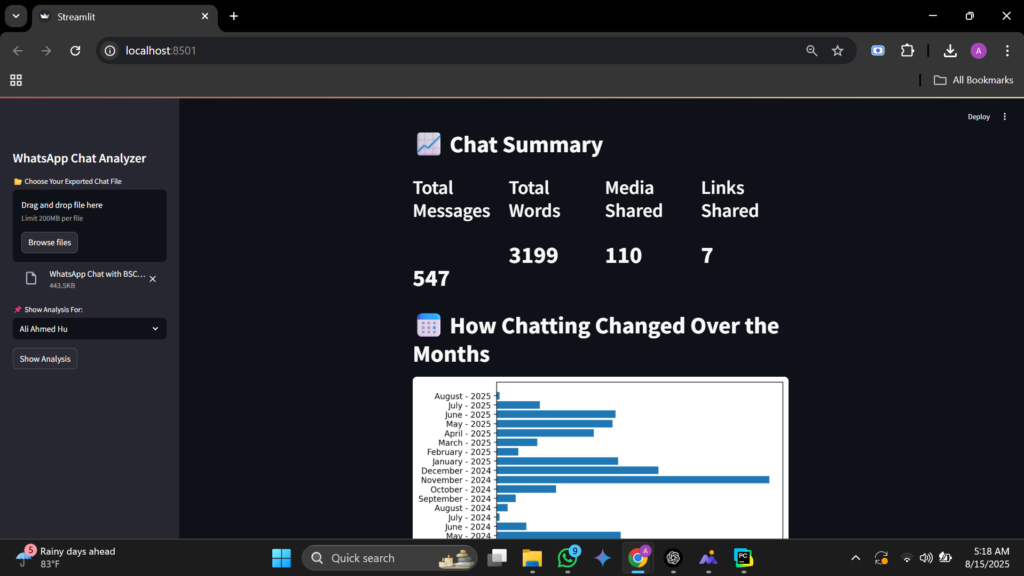Screen dimensions: 1024x576
Task: Open the Copilot sparkle icon on taskbar
Action: coord(602,558)
